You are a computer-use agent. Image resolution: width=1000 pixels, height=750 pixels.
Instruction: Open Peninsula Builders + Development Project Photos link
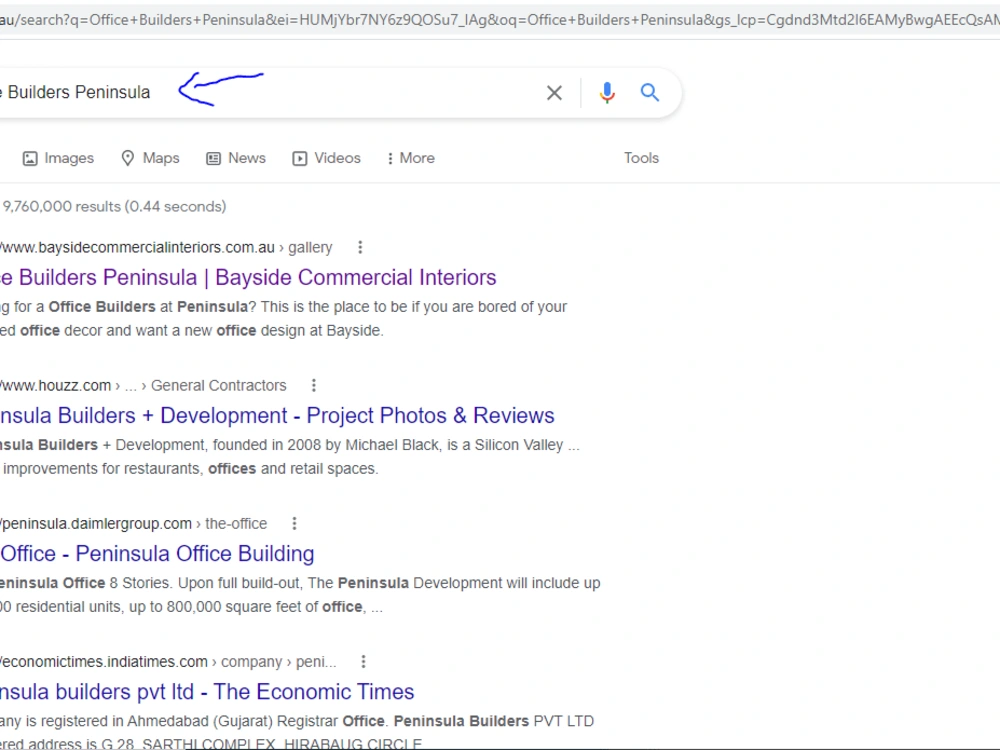point(277,416)
